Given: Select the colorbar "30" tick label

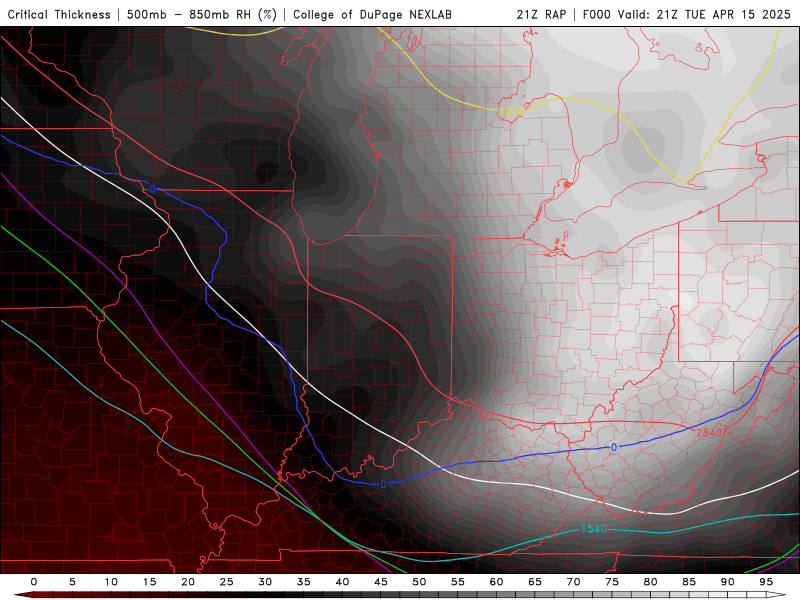Looking at the screenshot, I should click(x=265, y=582).
